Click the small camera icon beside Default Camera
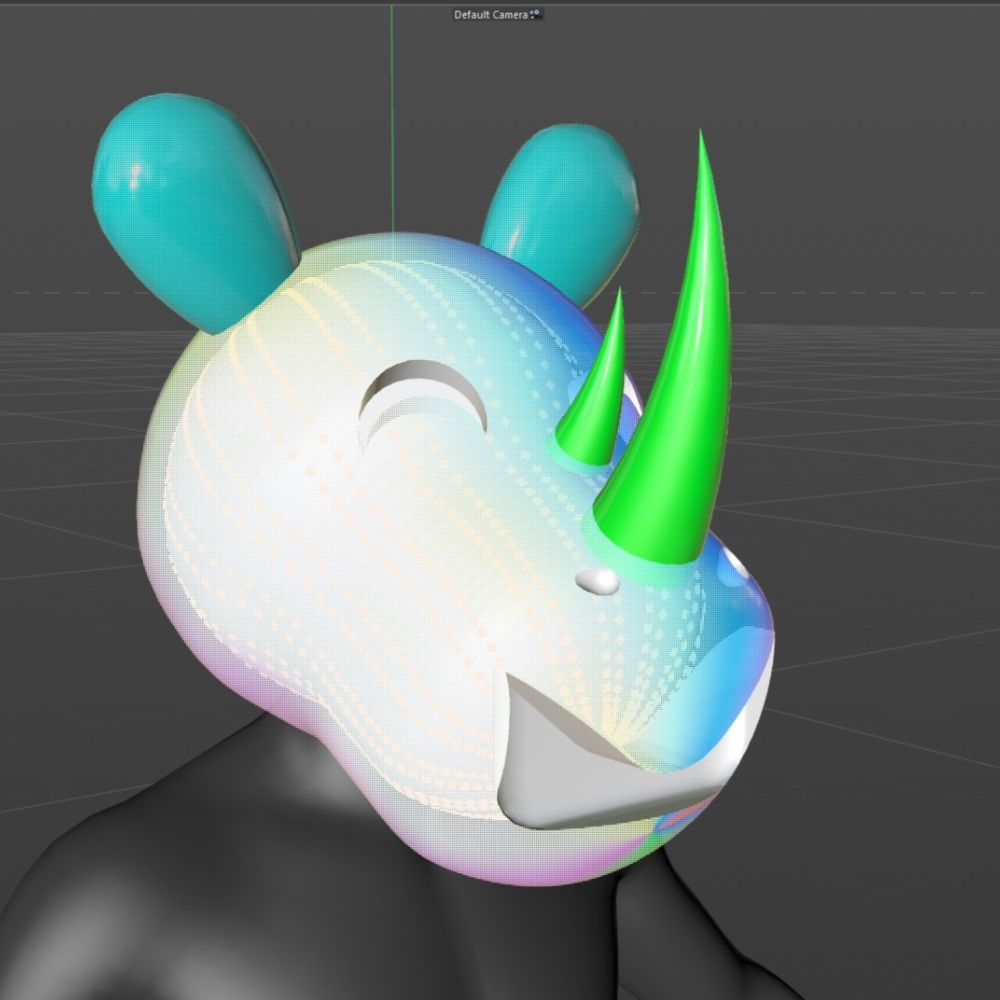Image resolution: width=1000 pixels, height=1000 pixels. point(535,13)
